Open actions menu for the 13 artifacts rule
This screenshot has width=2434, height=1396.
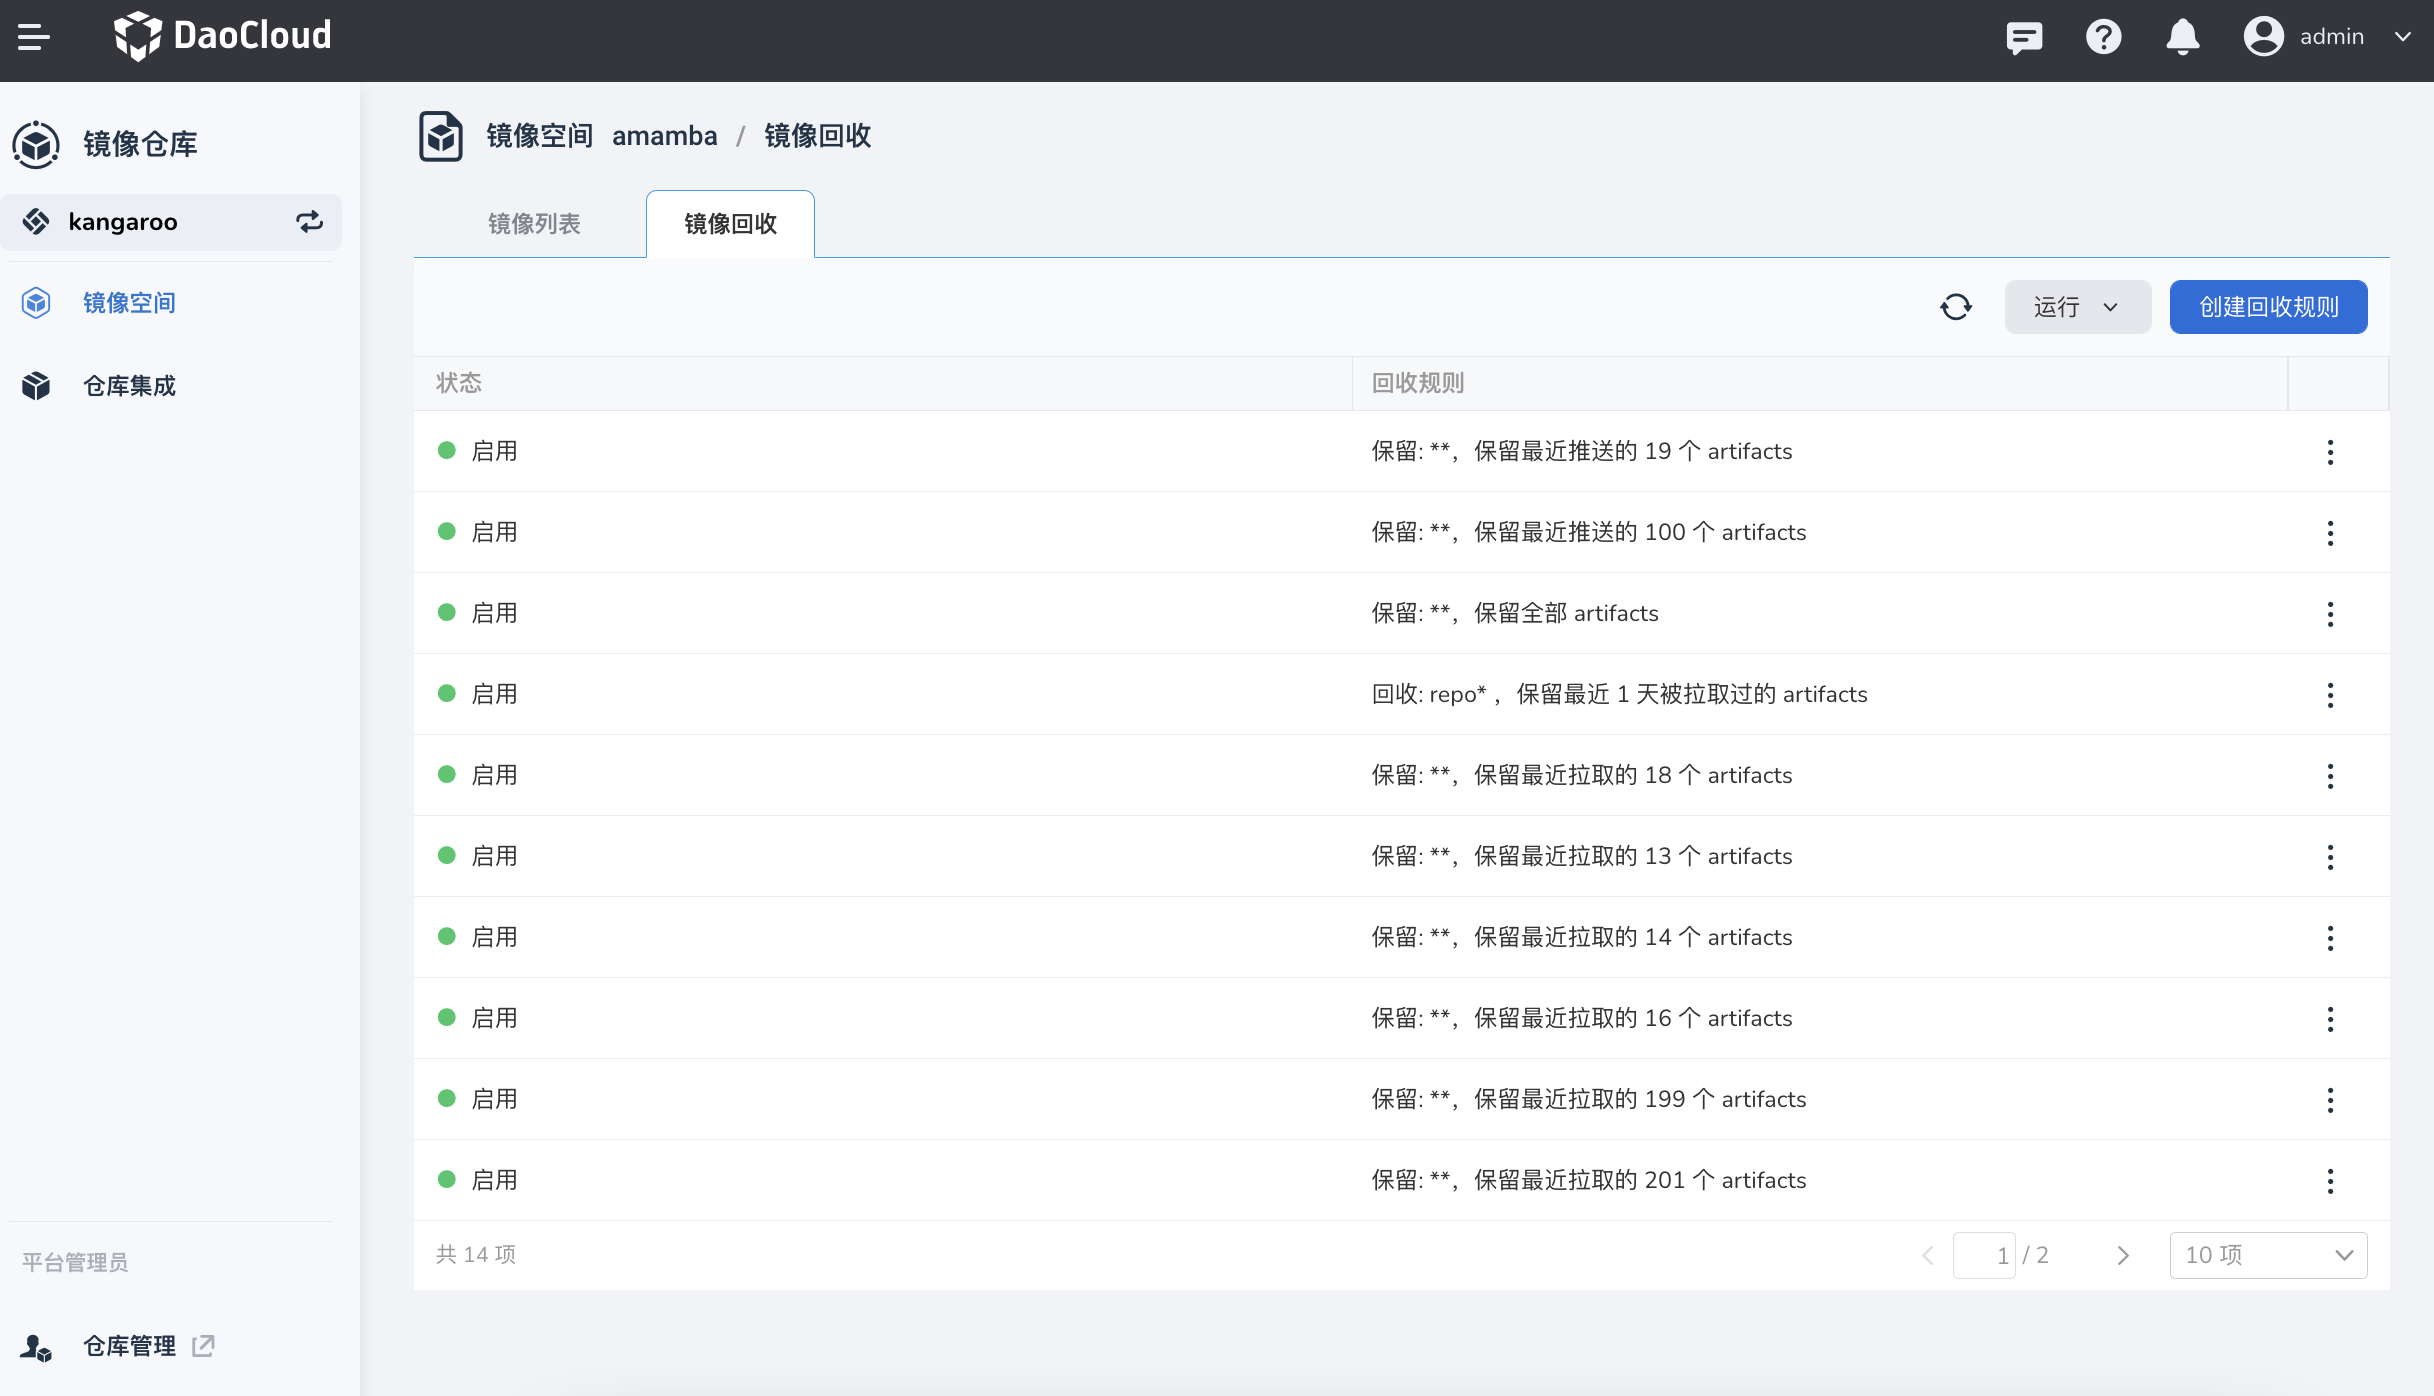[2330, 857]
